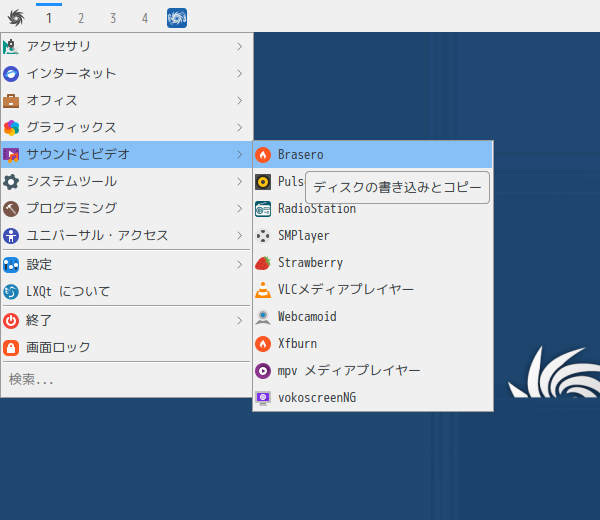Open the ユニバーサル・アクセス menu category
The image size is (600, 520).
tap(127, 235)
